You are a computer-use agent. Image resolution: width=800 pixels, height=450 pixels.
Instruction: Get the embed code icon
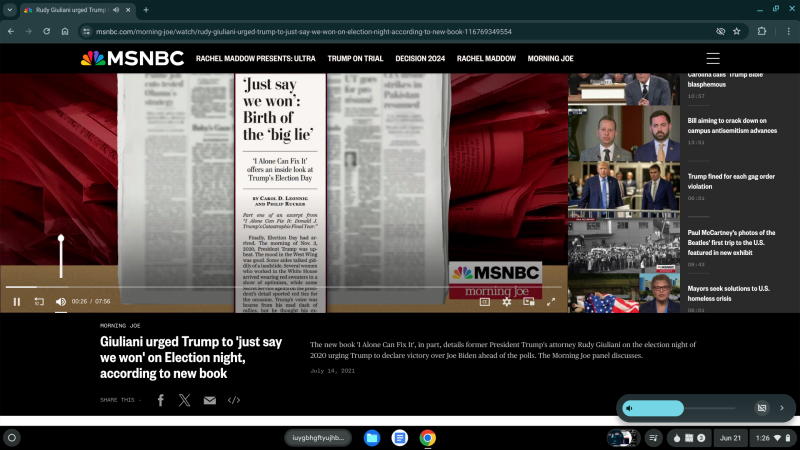[x=234, y=401]
